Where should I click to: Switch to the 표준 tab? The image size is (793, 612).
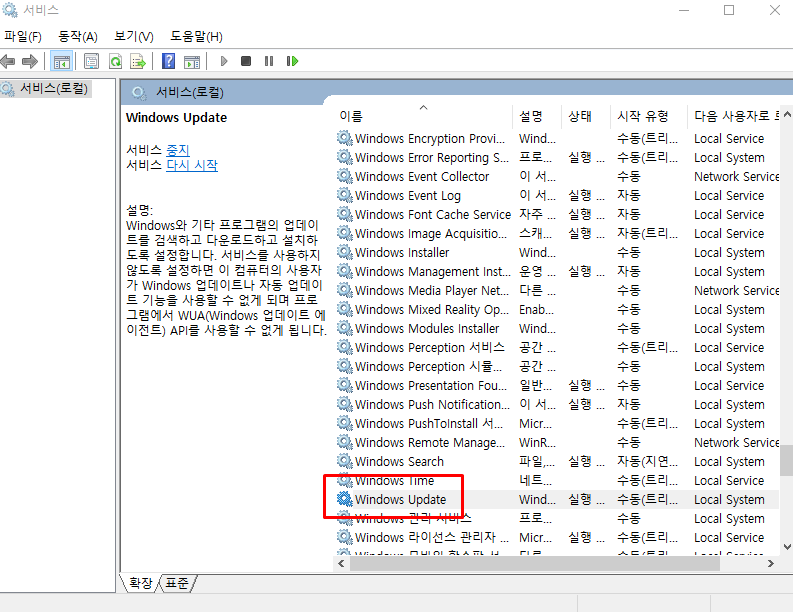(177, 583)
